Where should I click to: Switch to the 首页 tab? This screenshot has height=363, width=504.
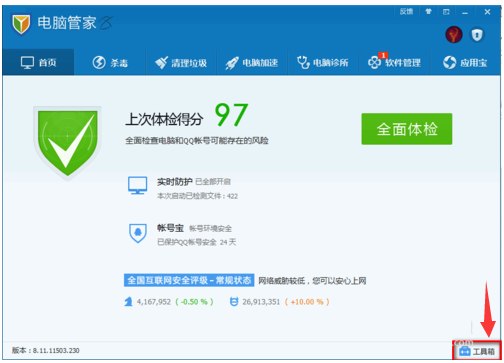click(x=38, y=62)
